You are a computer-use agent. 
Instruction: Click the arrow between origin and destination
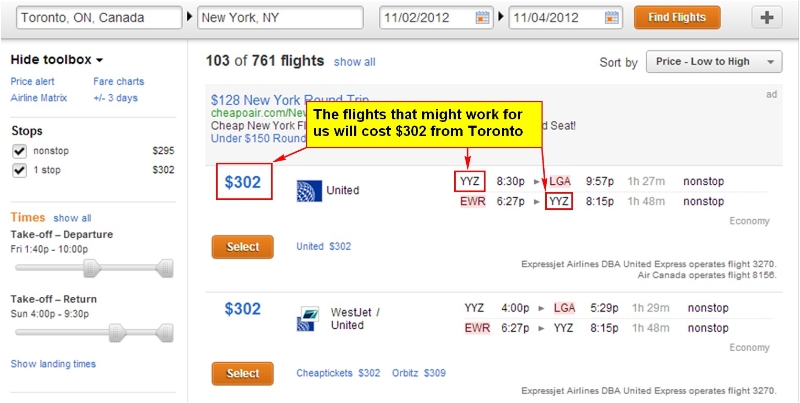(189, 17)
